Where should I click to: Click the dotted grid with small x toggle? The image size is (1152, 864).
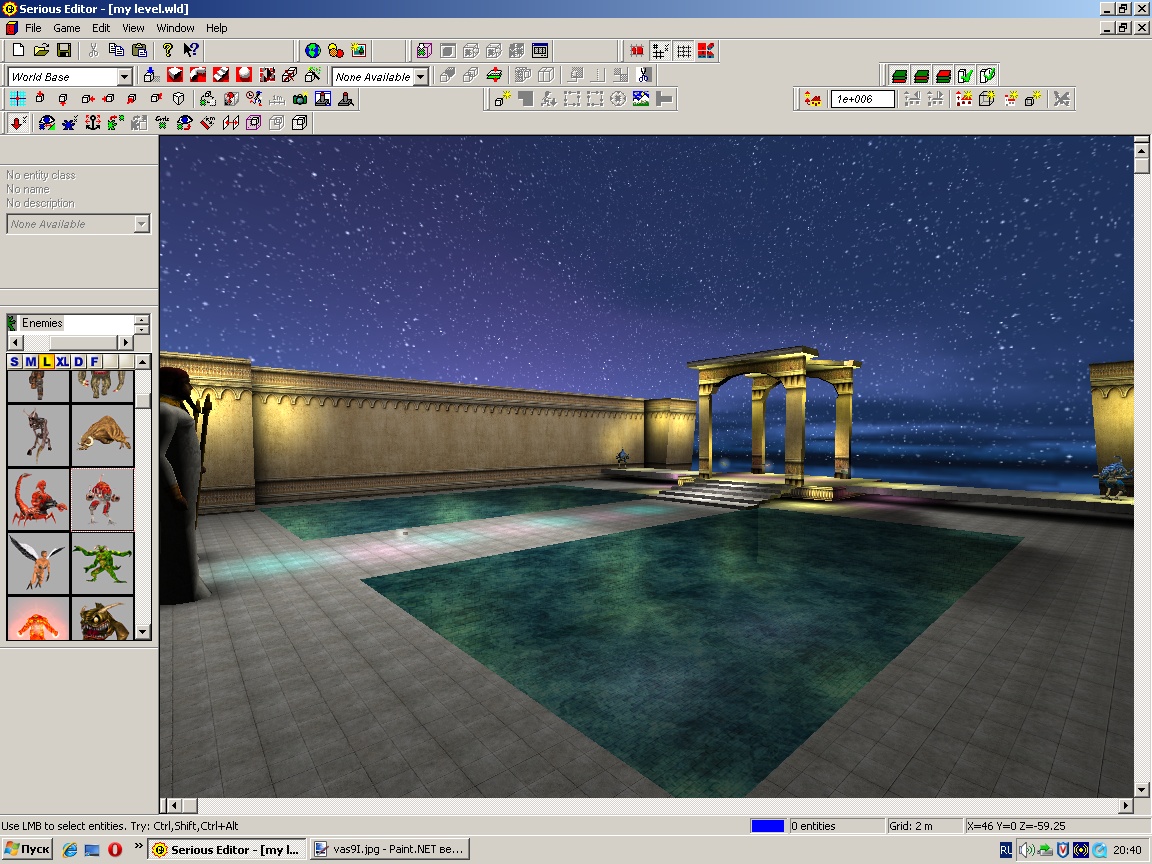pyautogui.click(x=660, y=51)
